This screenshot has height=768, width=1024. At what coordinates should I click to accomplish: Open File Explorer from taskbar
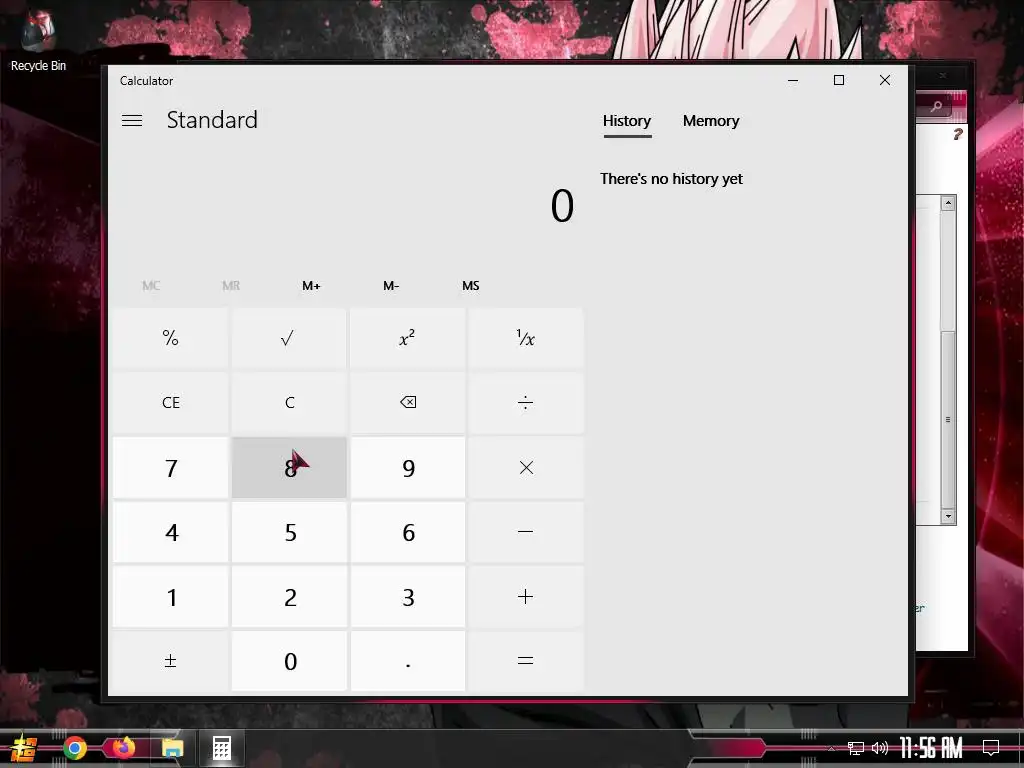[x=172, y=748]
